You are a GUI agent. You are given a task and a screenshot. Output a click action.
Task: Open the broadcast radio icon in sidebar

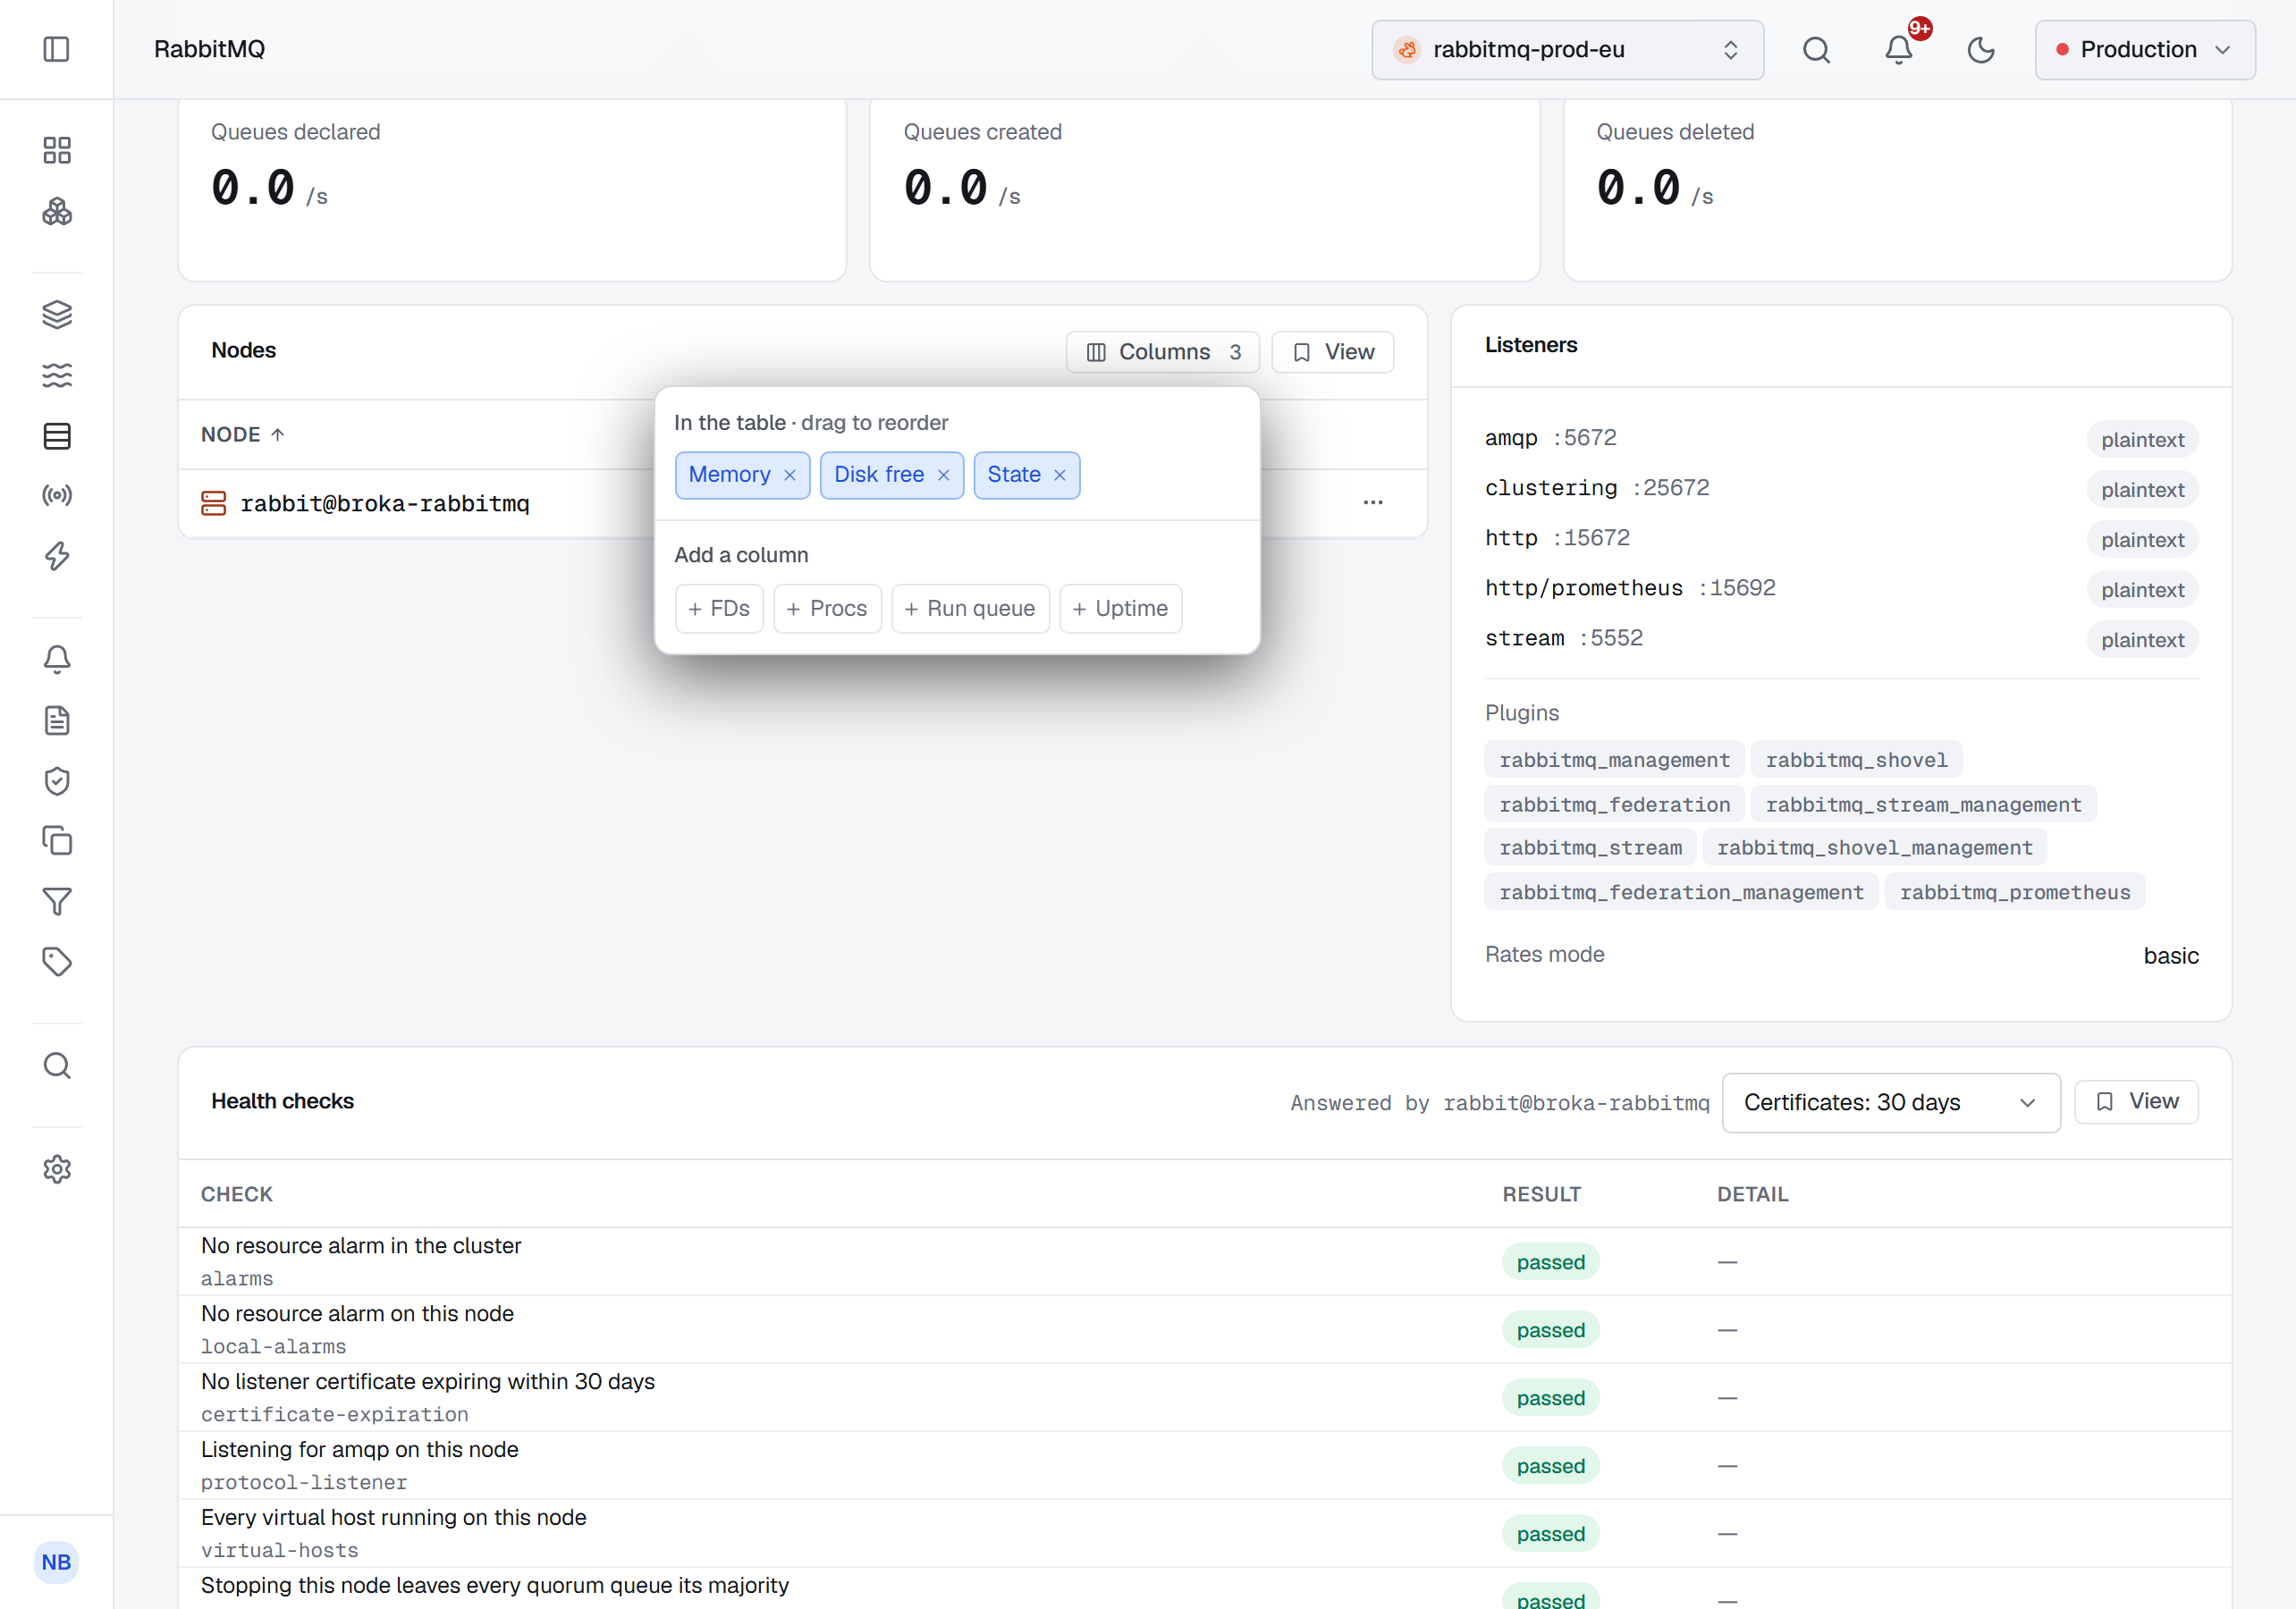pos(57,495)
